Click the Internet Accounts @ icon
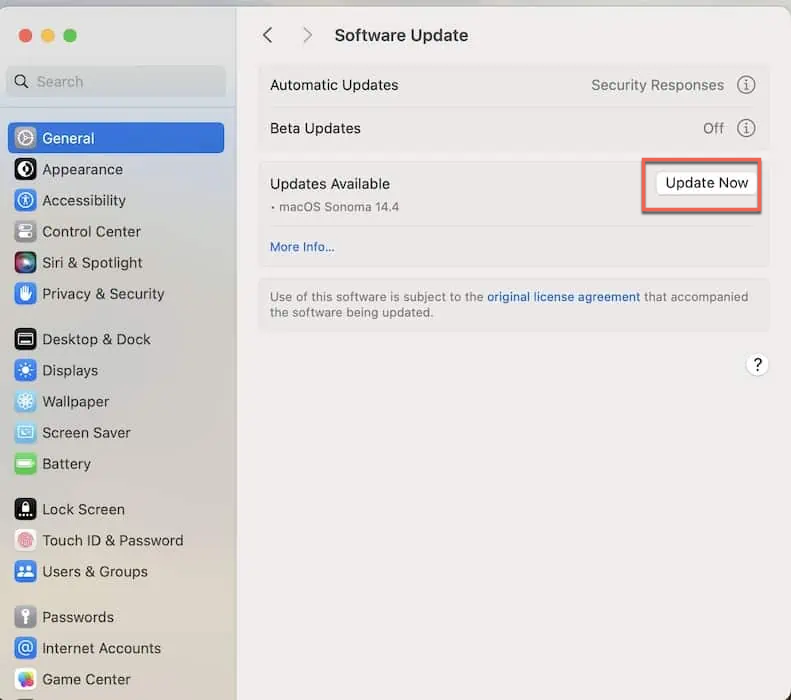The height and width of the screenshot is (700, 791). [x=25, y=648]
